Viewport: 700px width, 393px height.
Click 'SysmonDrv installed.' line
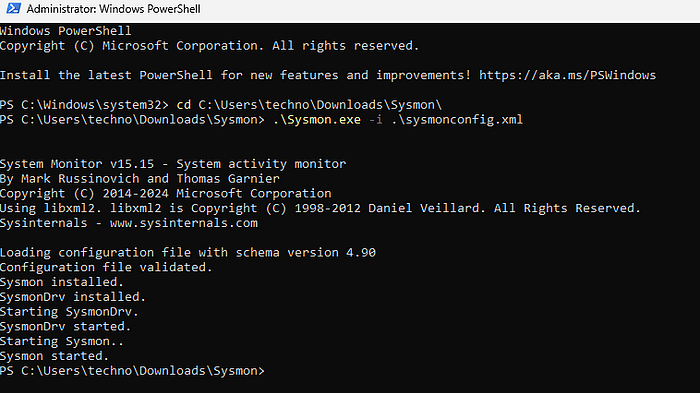[73, 297]
